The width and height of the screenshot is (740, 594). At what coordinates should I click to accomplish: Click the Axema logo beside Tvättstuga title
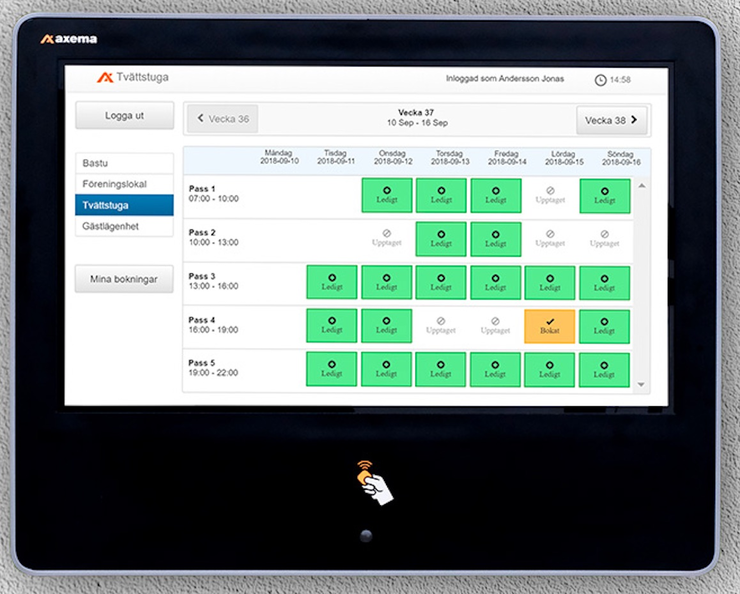click(x=105, y=78)
